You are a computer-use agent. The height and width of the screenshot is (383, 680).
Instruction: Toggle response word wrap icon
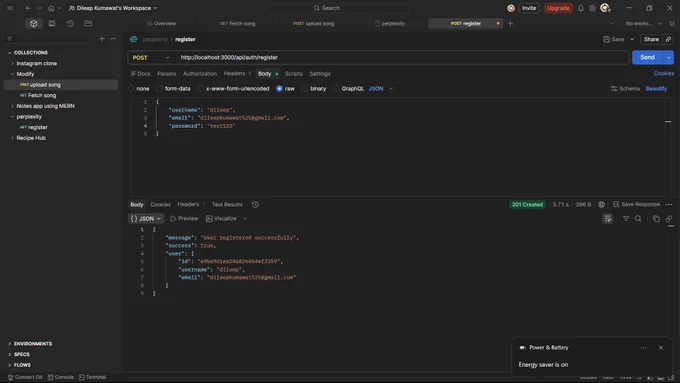tap(608, 219)
